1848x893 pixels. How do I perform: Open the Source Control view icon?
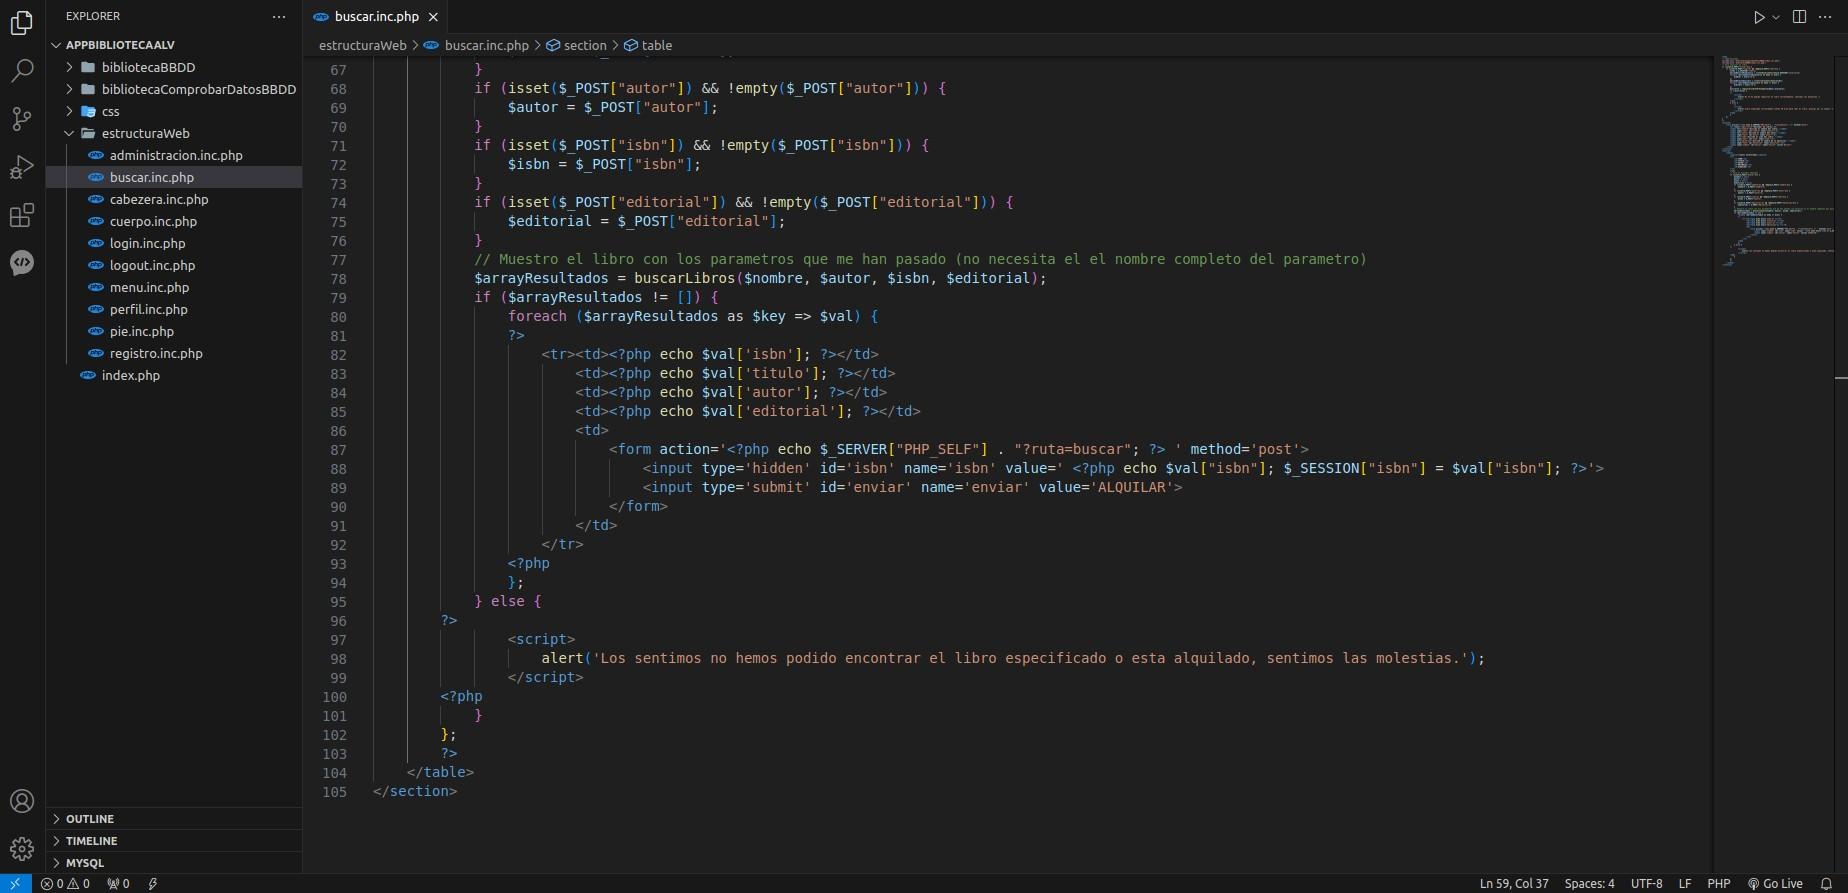click(x=21, y=119)
